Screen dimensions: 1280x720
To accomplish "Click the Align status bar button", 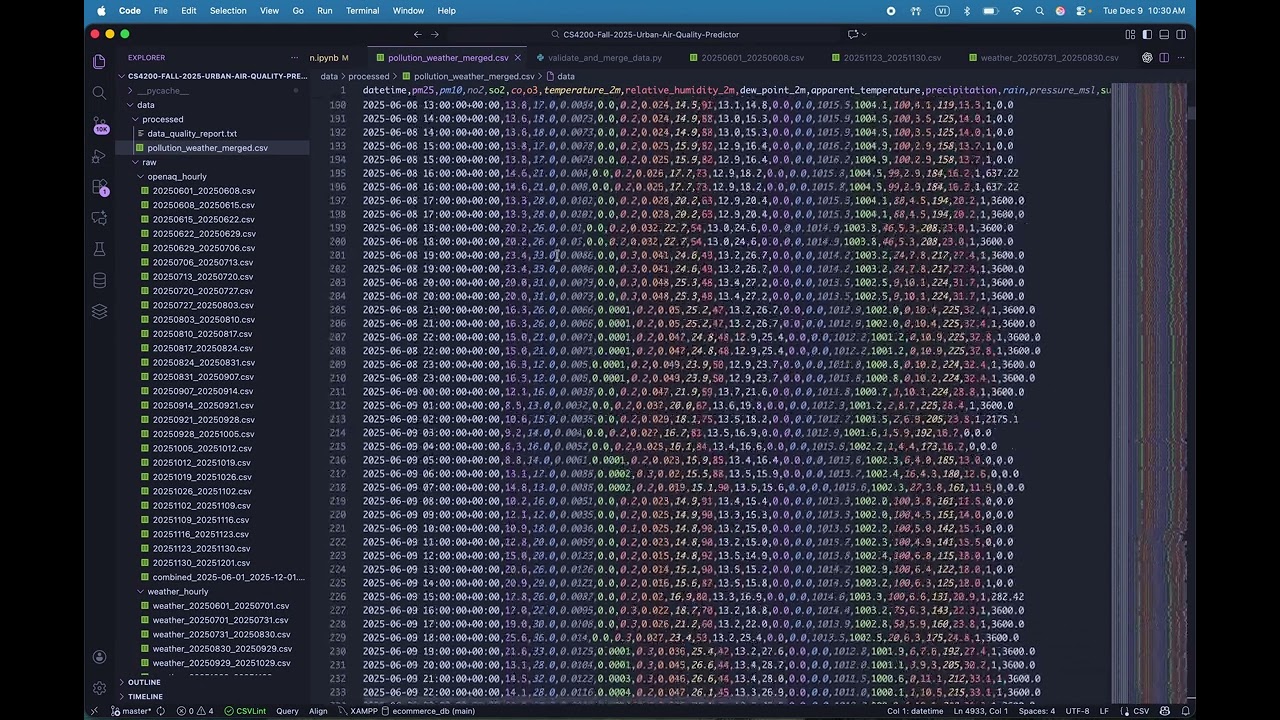I will tap(318, 711).
